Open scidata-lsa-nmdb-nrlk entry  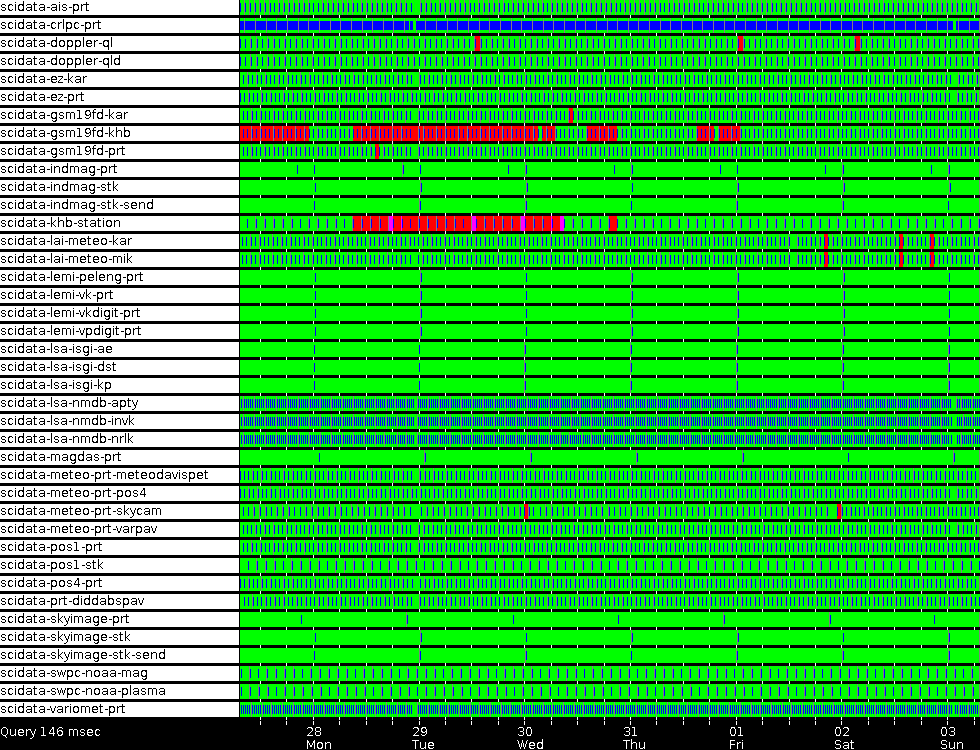point(67,439)
